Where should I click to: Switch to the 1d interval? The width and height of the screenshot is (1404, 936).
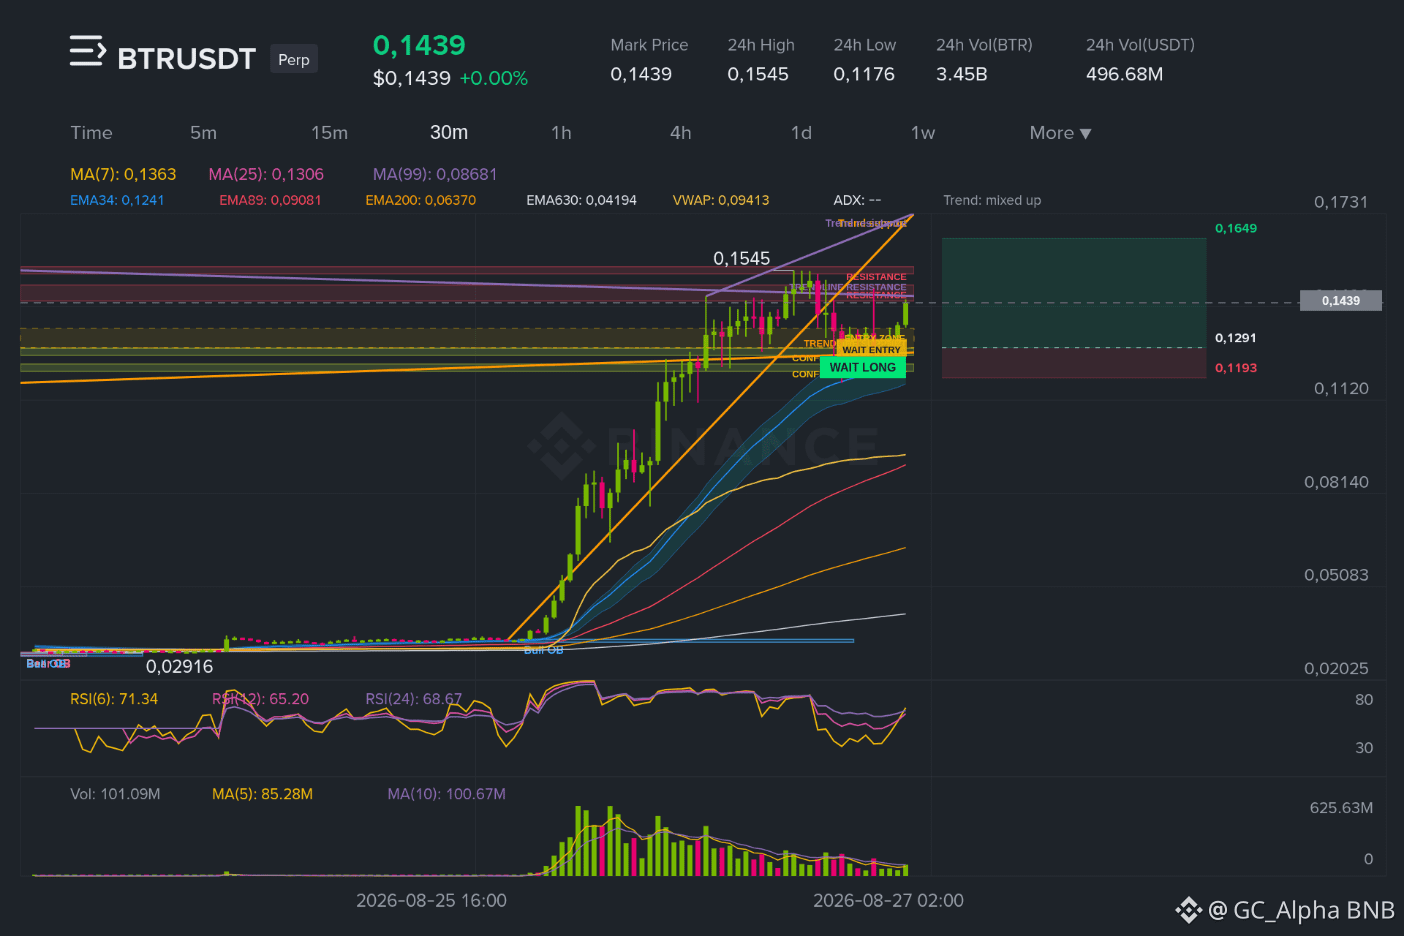click(x=801, y=133)
